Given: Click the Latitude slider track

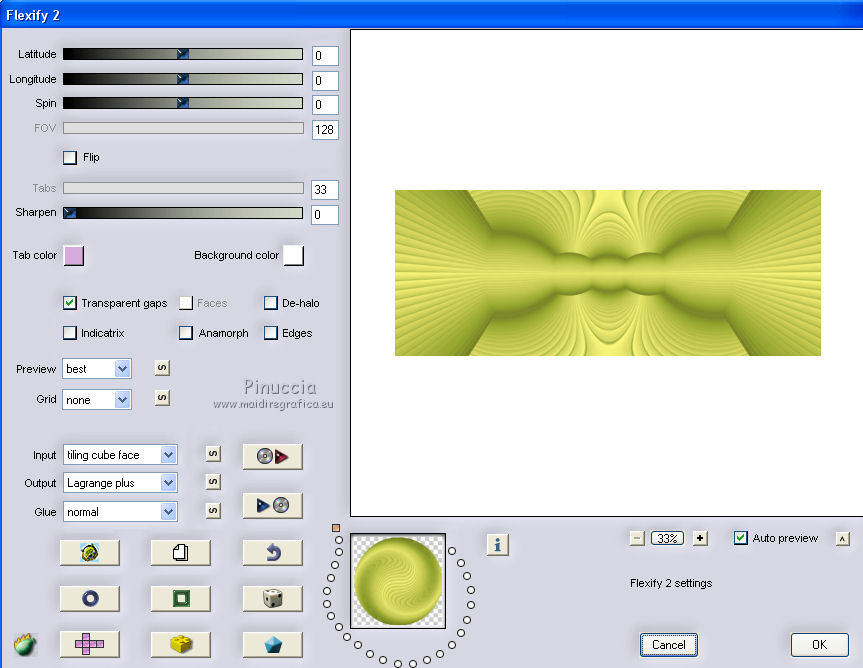Looking at the screenshot, I should [x=183, y=54].
